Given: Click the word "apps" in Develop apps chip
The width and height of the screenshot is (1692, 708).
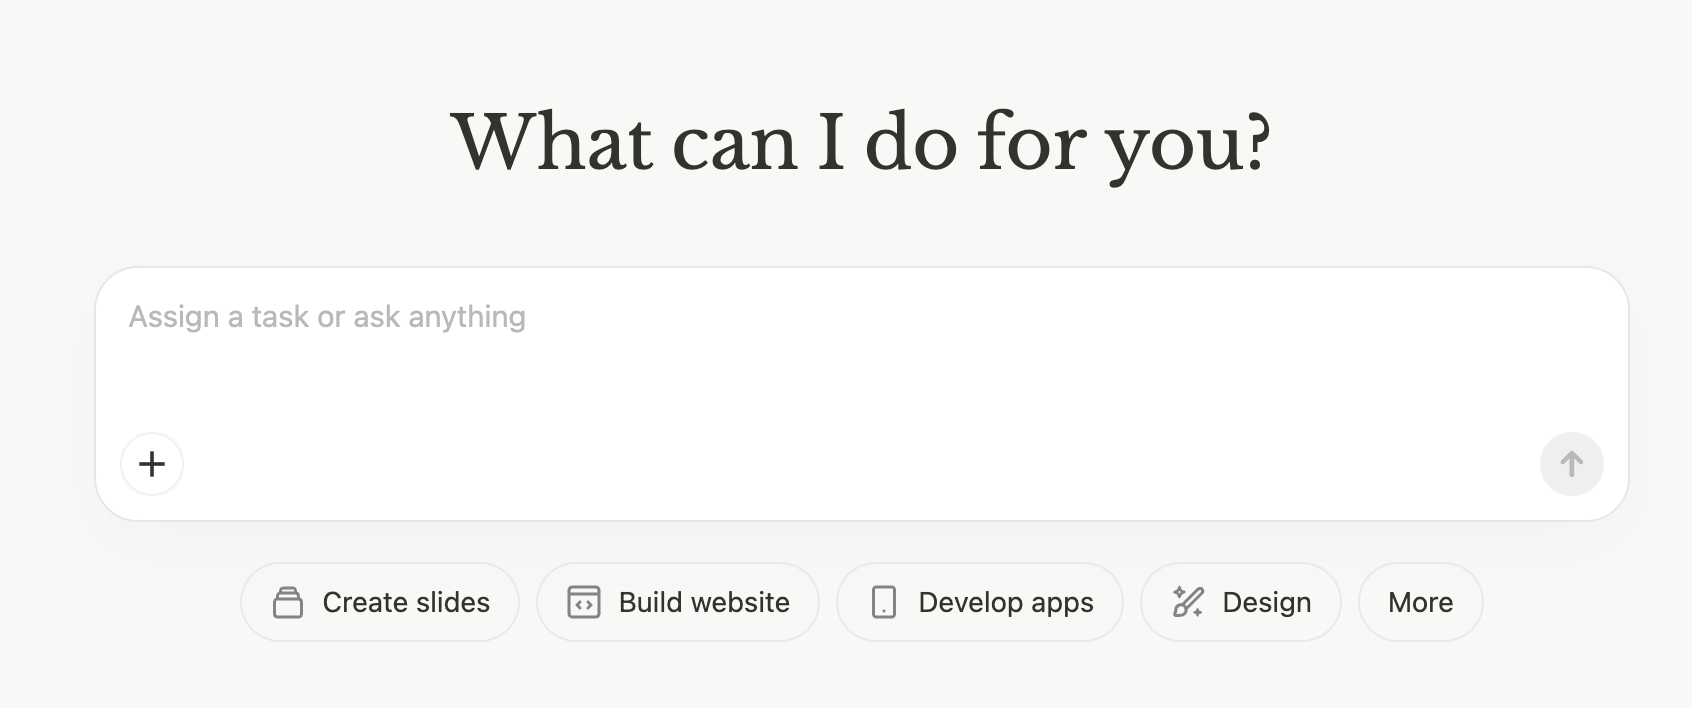Looking at the screenshot, I should (x=1062, y=604).
